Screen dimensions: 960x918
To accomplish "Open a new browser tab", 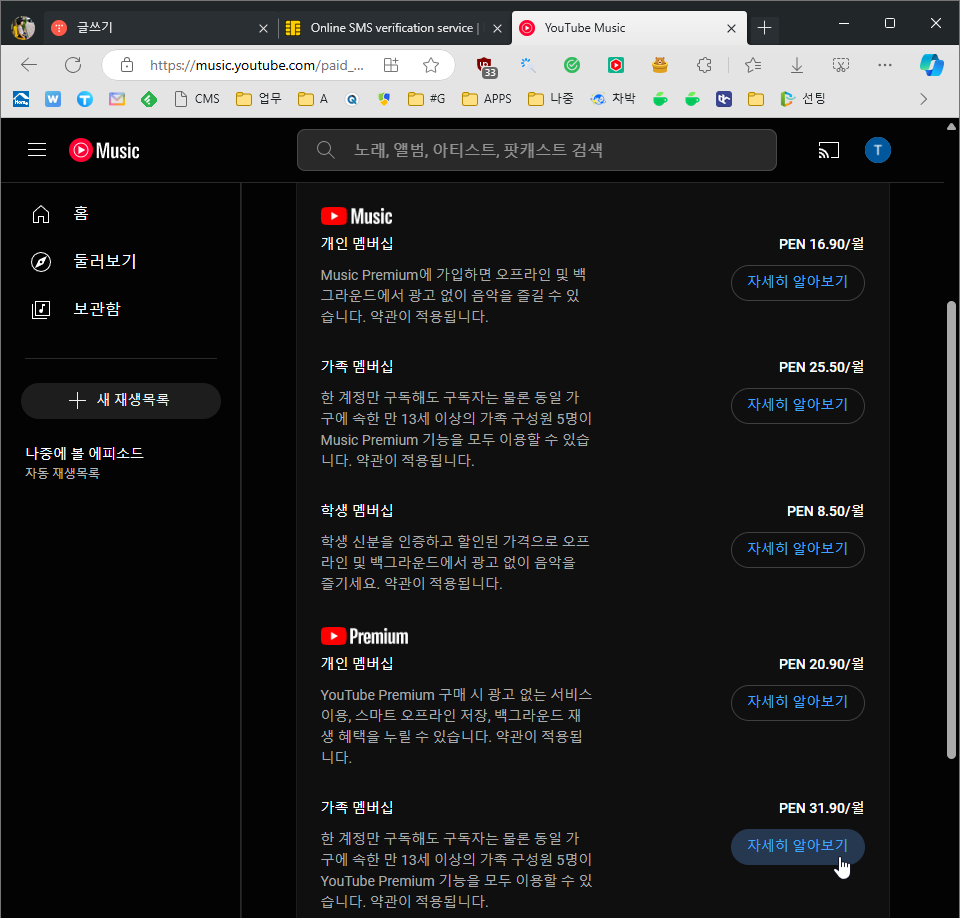I will coord(764,28).
